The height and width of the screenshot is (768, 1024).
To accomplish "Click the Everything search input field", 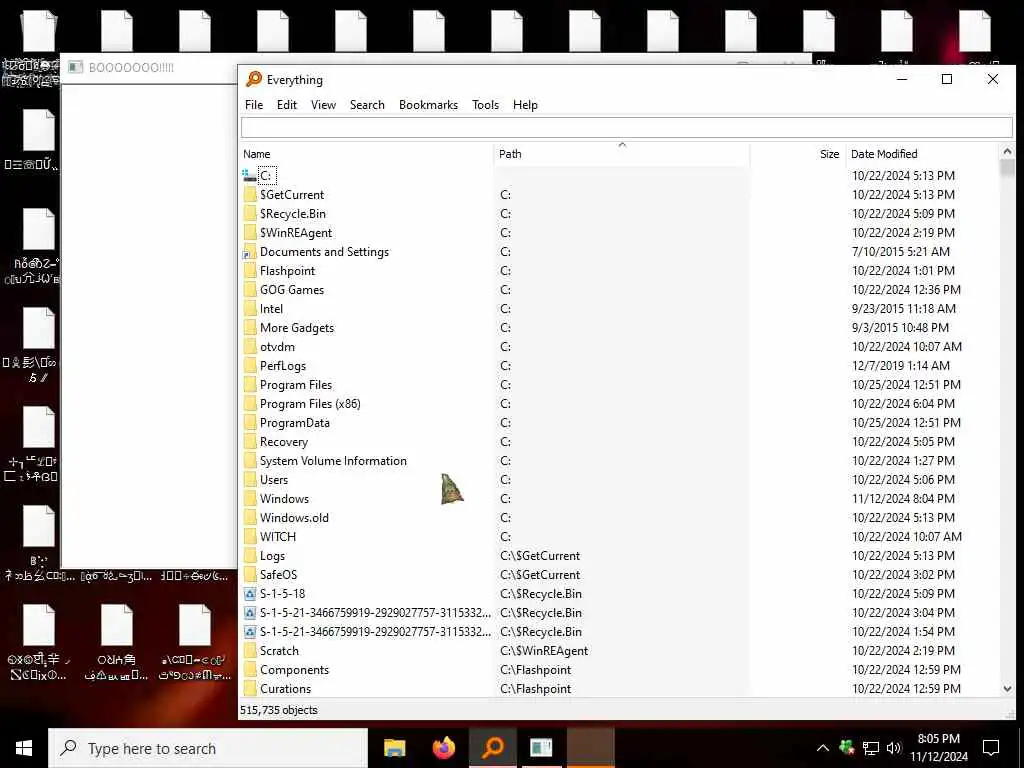I will click(626, 127).
